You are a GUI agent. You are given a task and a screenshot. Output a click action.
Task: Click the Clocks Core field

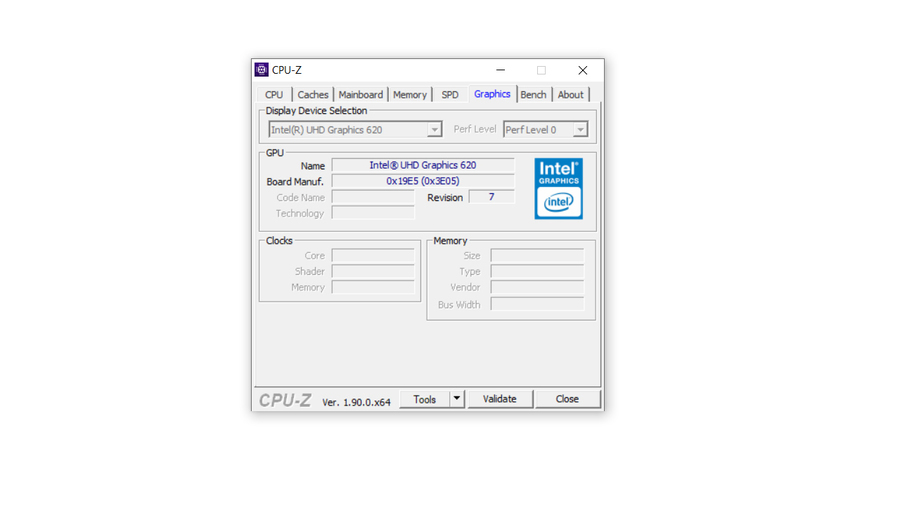(x=373, y=255)
